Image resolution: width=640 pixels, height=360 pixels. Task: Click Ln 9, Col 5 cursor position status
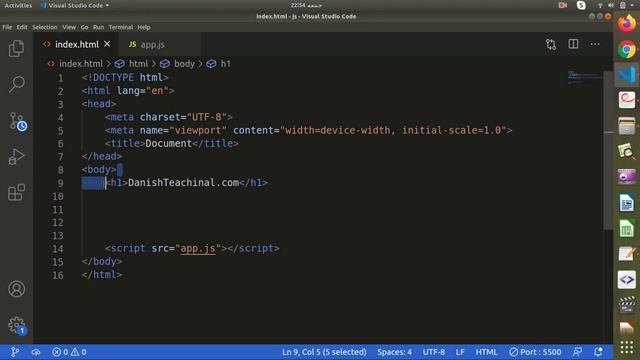point(324,352)
